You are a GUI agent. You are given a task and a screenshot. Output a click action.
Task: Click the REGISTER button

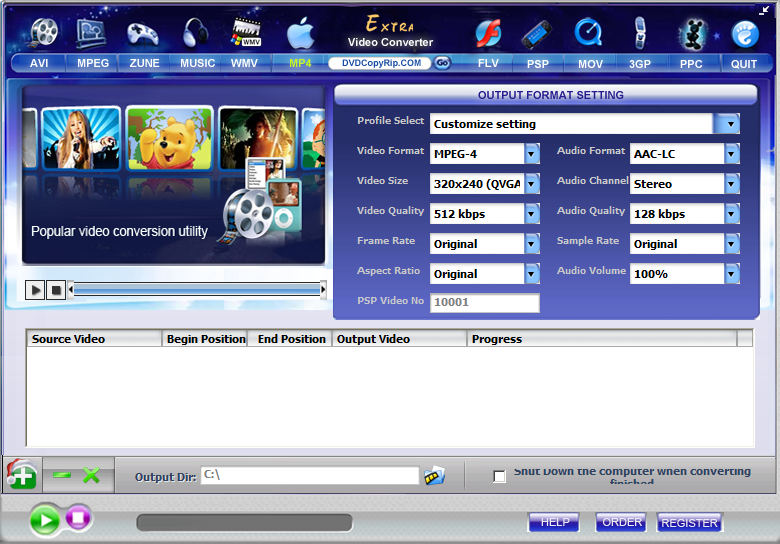(x=689, y=523)
